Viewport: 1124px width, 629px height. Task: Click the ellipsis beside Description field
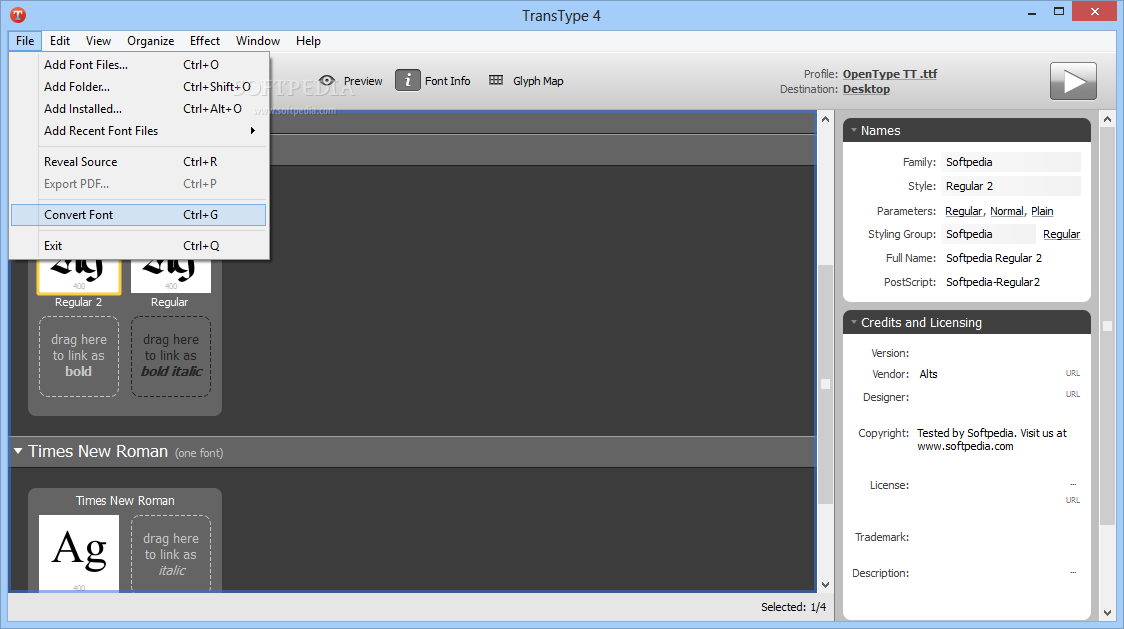click(x=1073, y=572)
